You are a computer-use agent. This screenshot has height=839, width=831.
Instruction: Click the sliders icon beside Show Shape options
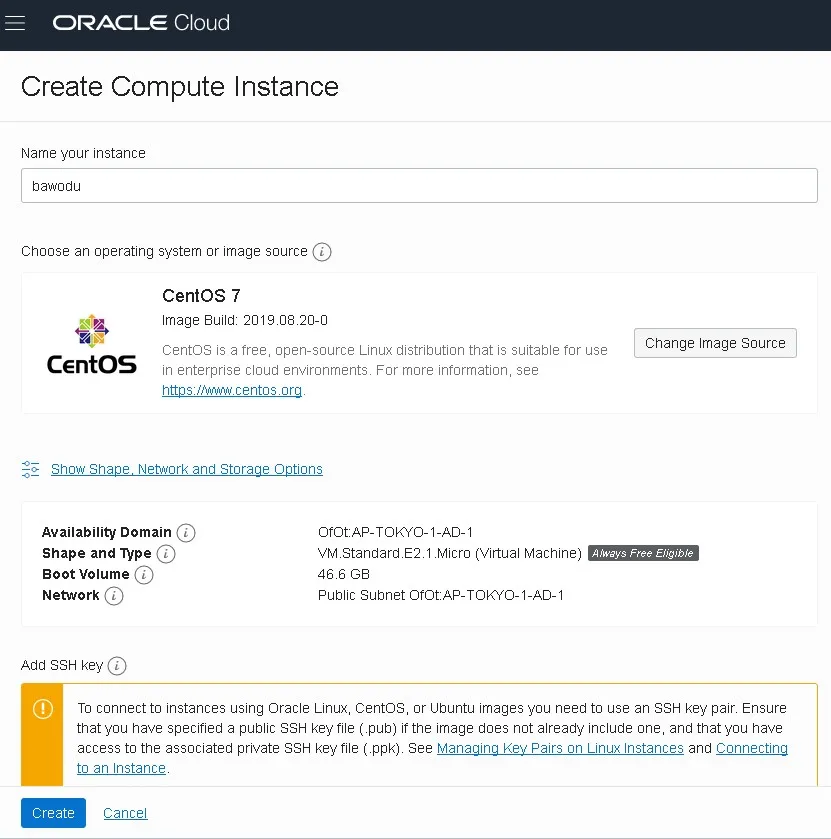[x=31, y=469]
